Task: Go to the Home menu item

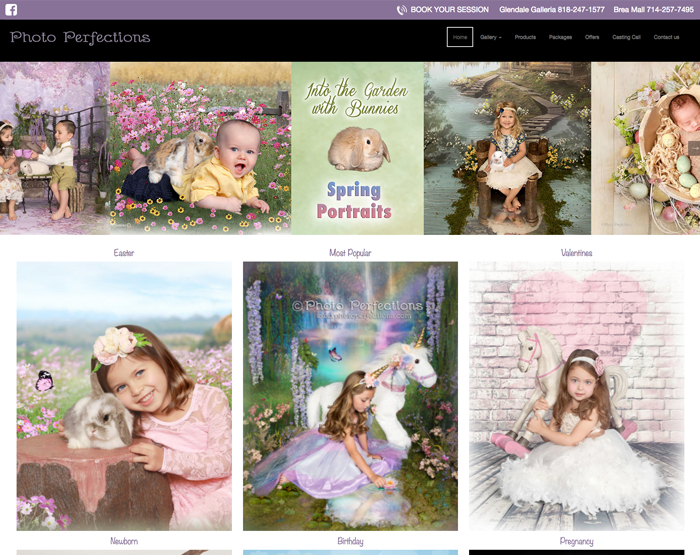Action: [460, 37]
